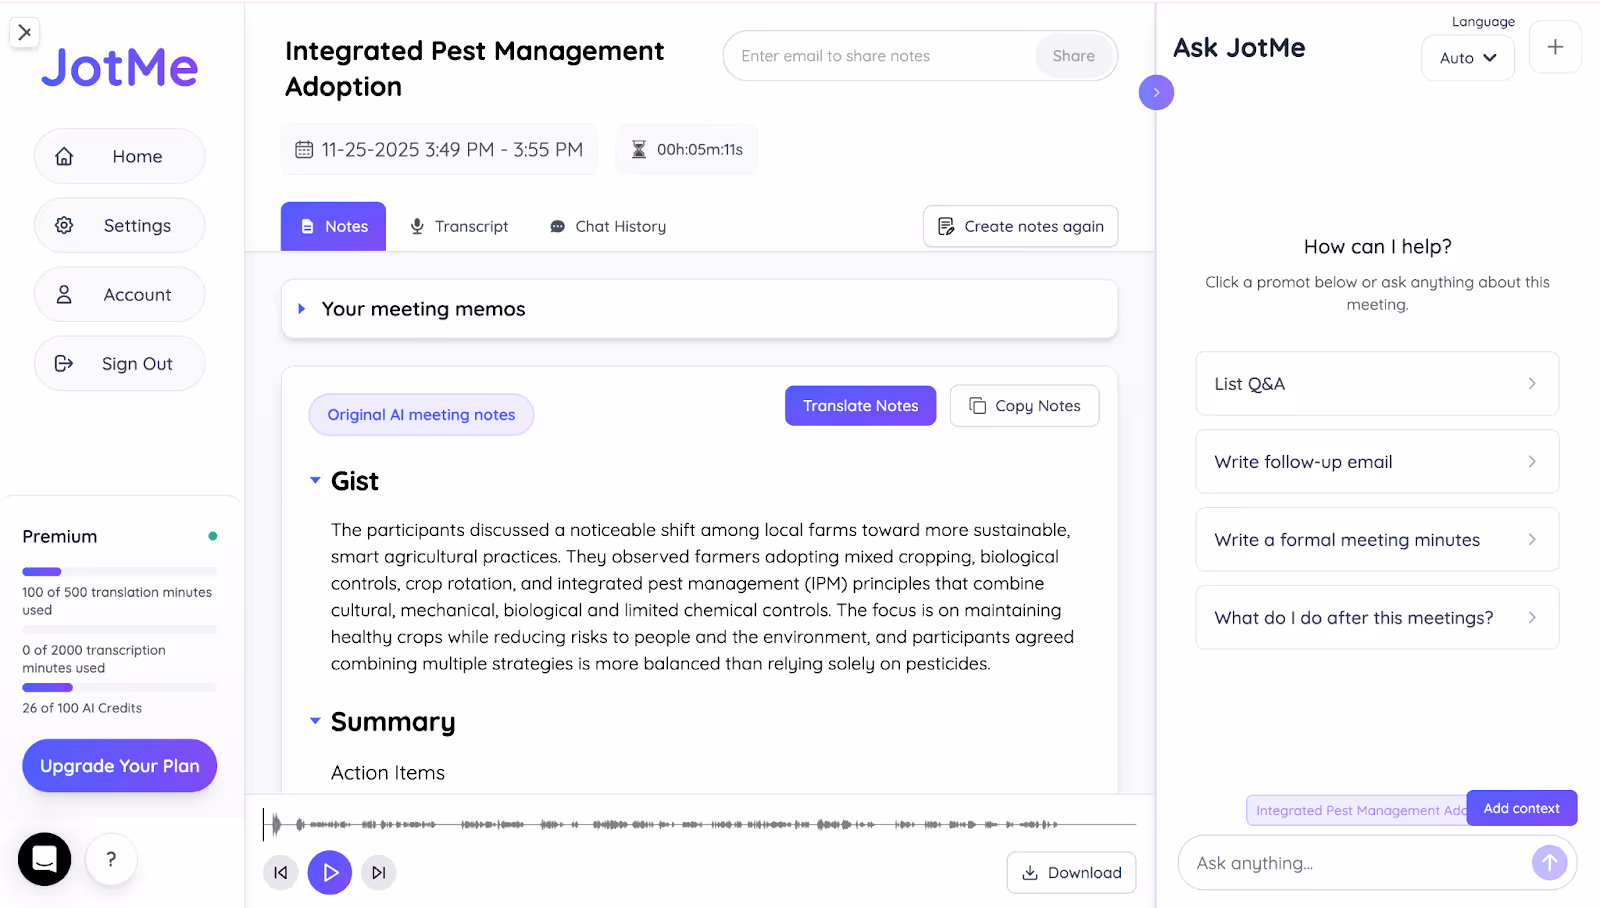Click Translate Notes

pyautogui.click(x=860, y=405)
